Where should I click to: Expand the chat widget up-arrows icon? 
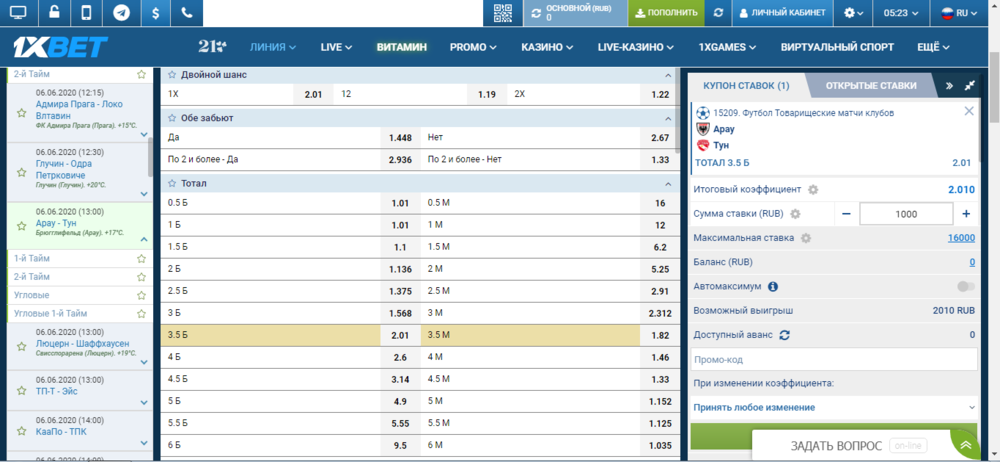coord(966,445)
